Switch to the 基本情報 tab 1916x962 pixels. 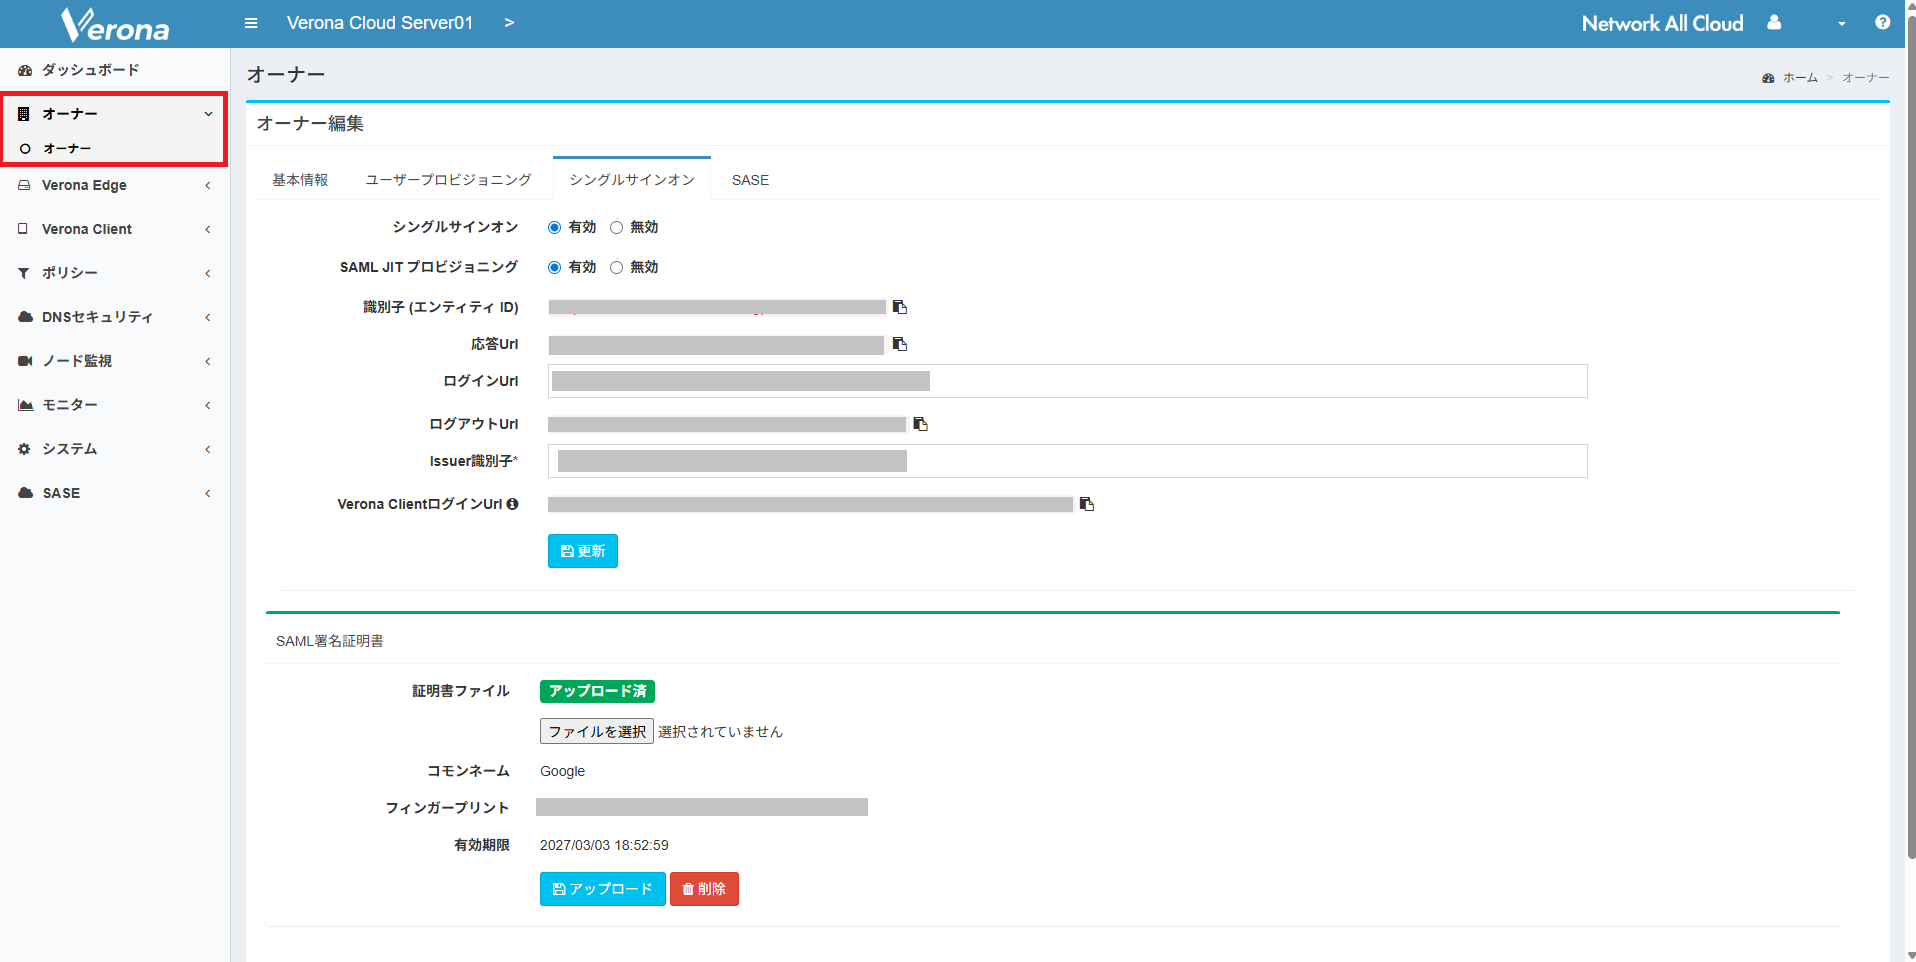point(300,180)
